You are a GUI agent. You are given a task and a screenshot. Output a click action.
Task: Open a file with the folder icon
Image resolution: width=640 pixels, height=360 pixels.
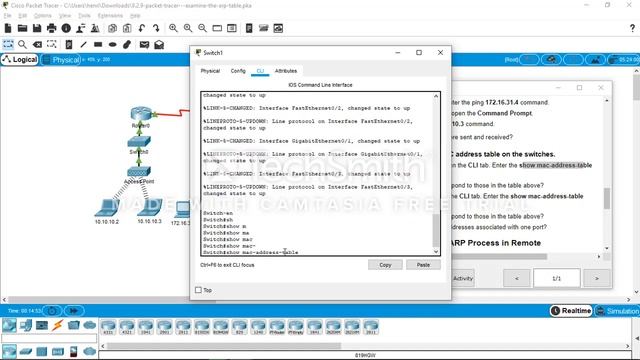pyautogui.click(x=22, y=28)
